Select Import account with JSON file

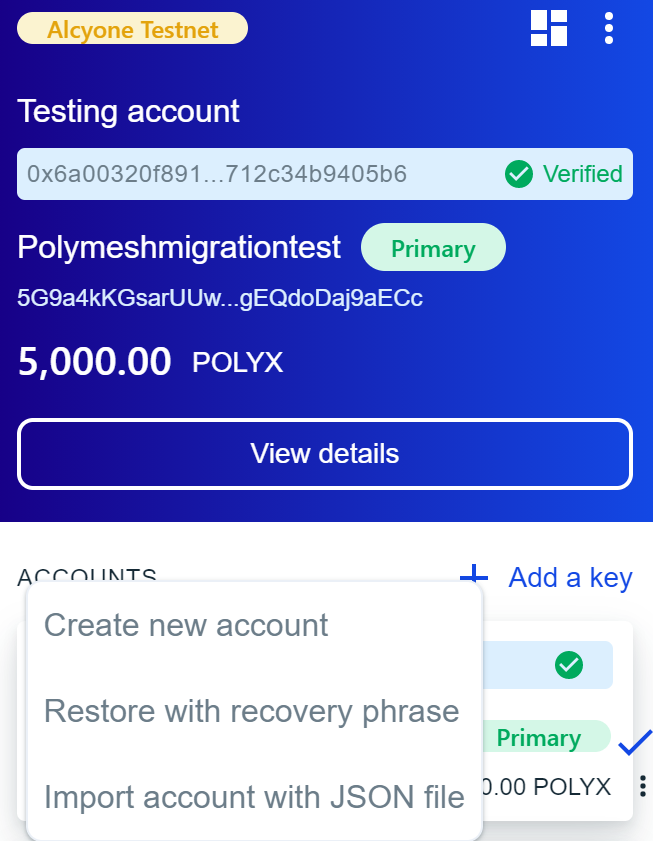coord(254,797)
